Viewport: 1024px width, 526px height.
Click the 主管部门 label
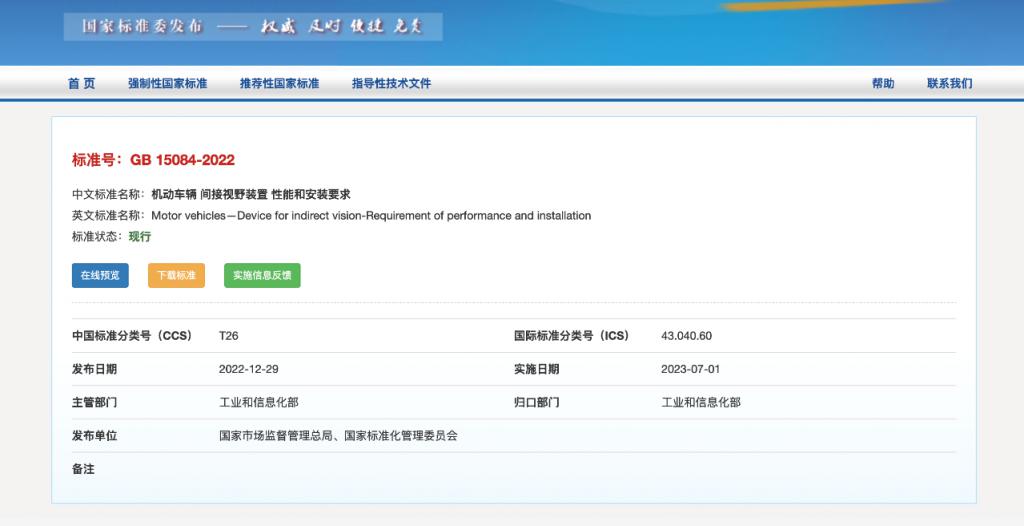[94, 403]
